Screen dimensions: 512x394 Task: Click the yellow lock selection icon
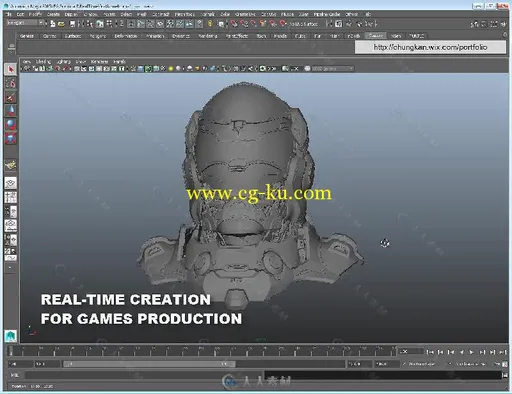[210, 24]
